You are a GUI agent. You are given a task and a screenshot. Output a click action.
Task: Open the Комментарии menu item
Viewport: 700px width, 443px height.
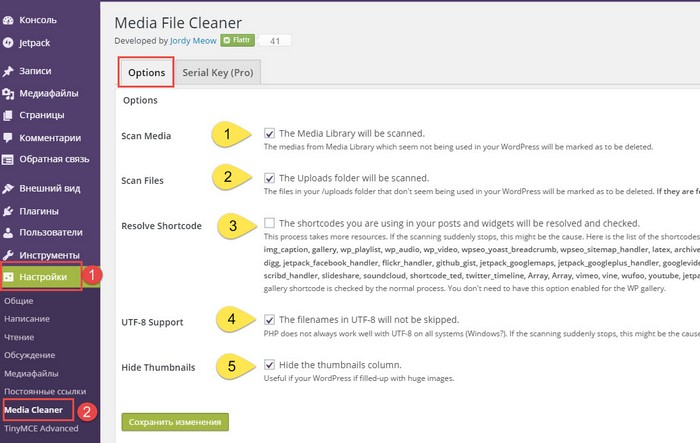(50, 138)
